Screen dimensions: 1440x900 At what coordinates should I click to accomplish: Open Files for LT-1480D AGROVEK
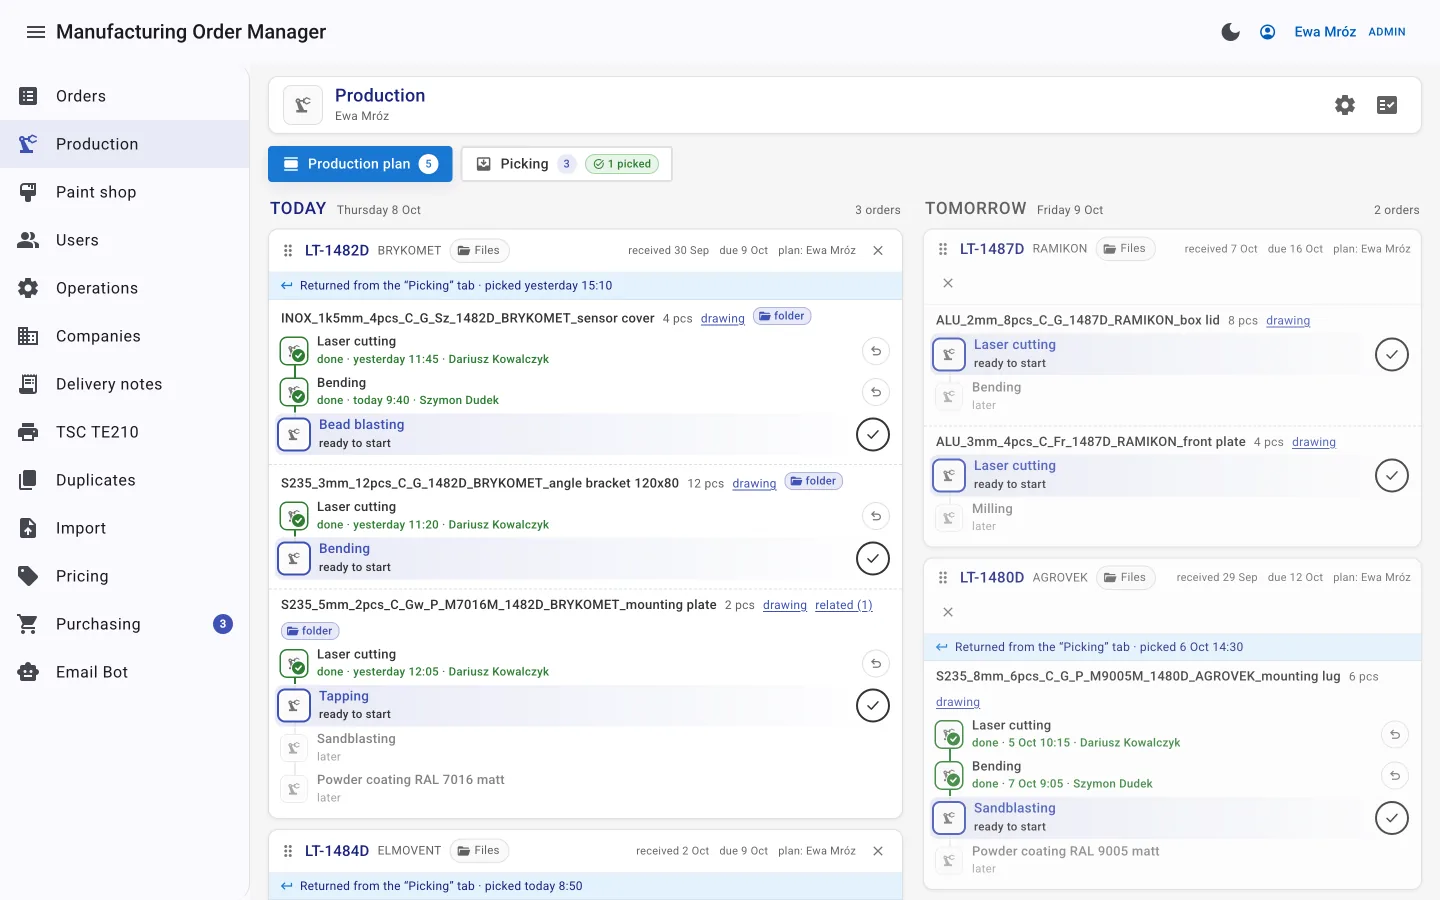point(1125,577)
